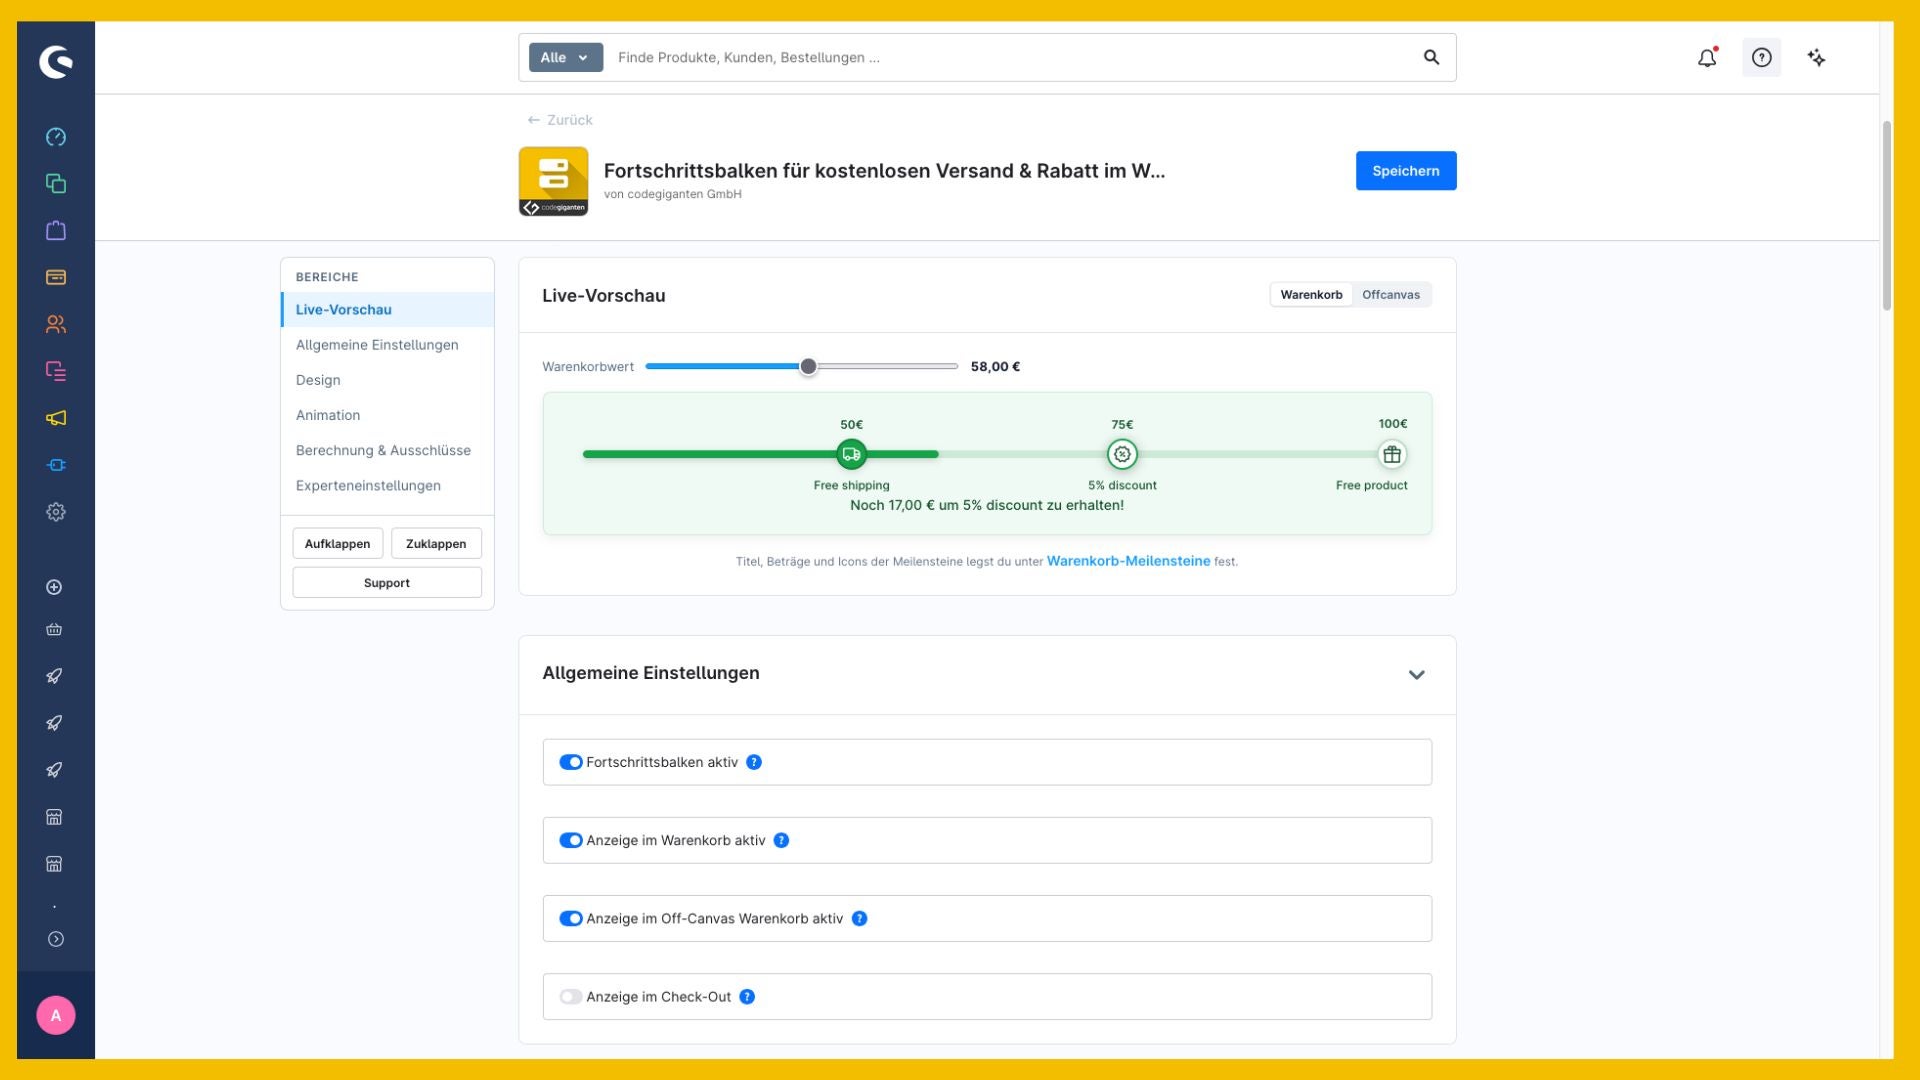Open the Extensions plug icon in sidebar

[56, 465]
